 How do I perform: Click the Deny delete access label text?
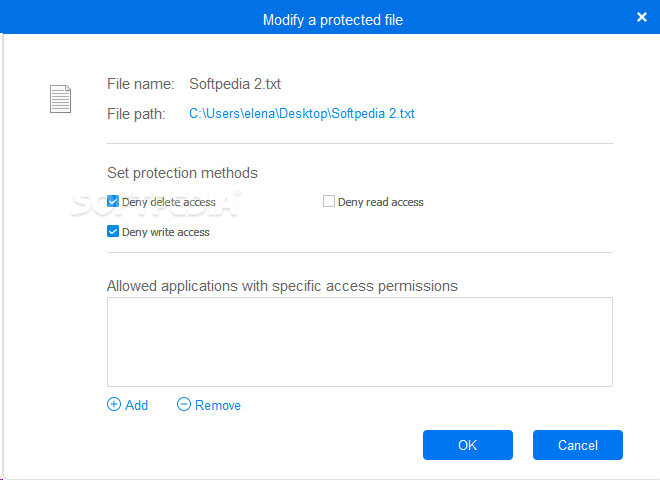(168, 202)
